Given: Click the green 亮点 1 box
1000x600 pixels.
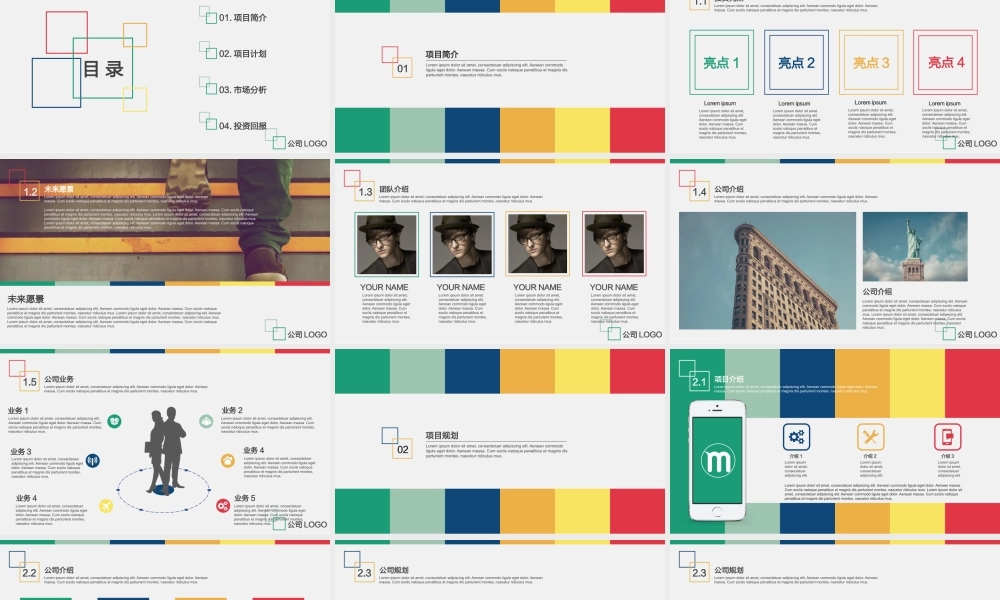Looking at the screenshot, I should [x=721, y=62].
